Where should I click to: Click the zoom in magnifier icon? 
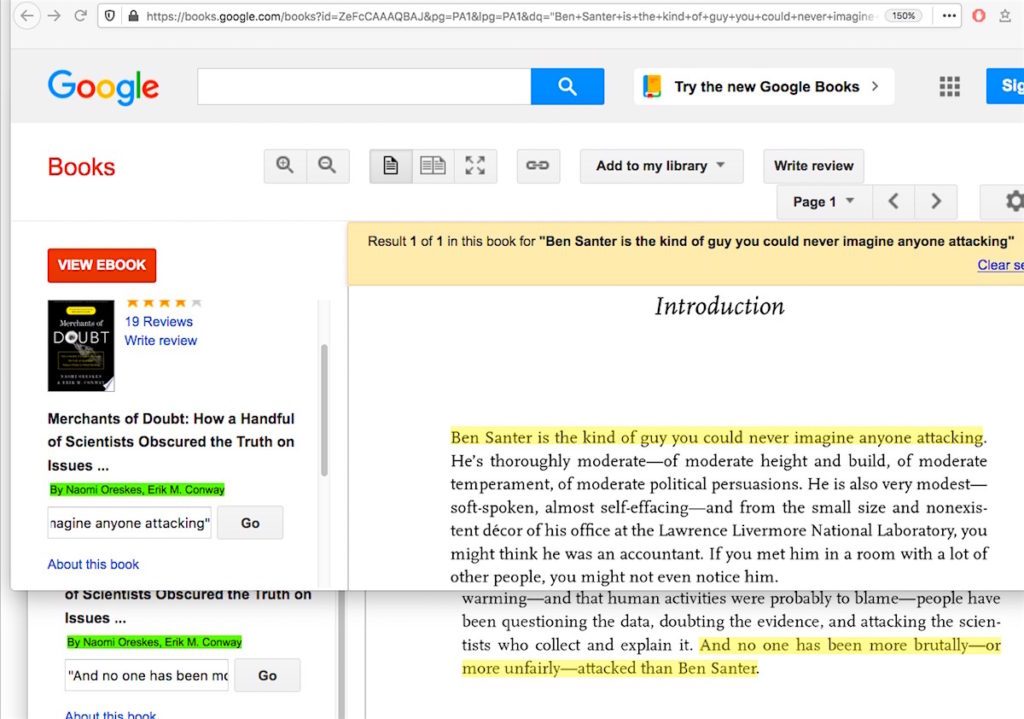[x=285, y=166]
